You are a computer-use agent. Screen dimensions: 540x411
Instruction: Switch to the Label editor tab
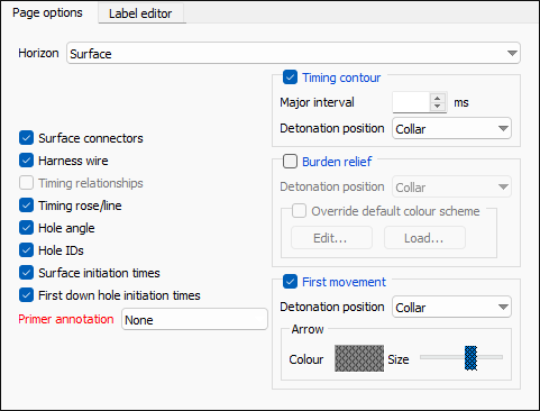pos(140,13)
